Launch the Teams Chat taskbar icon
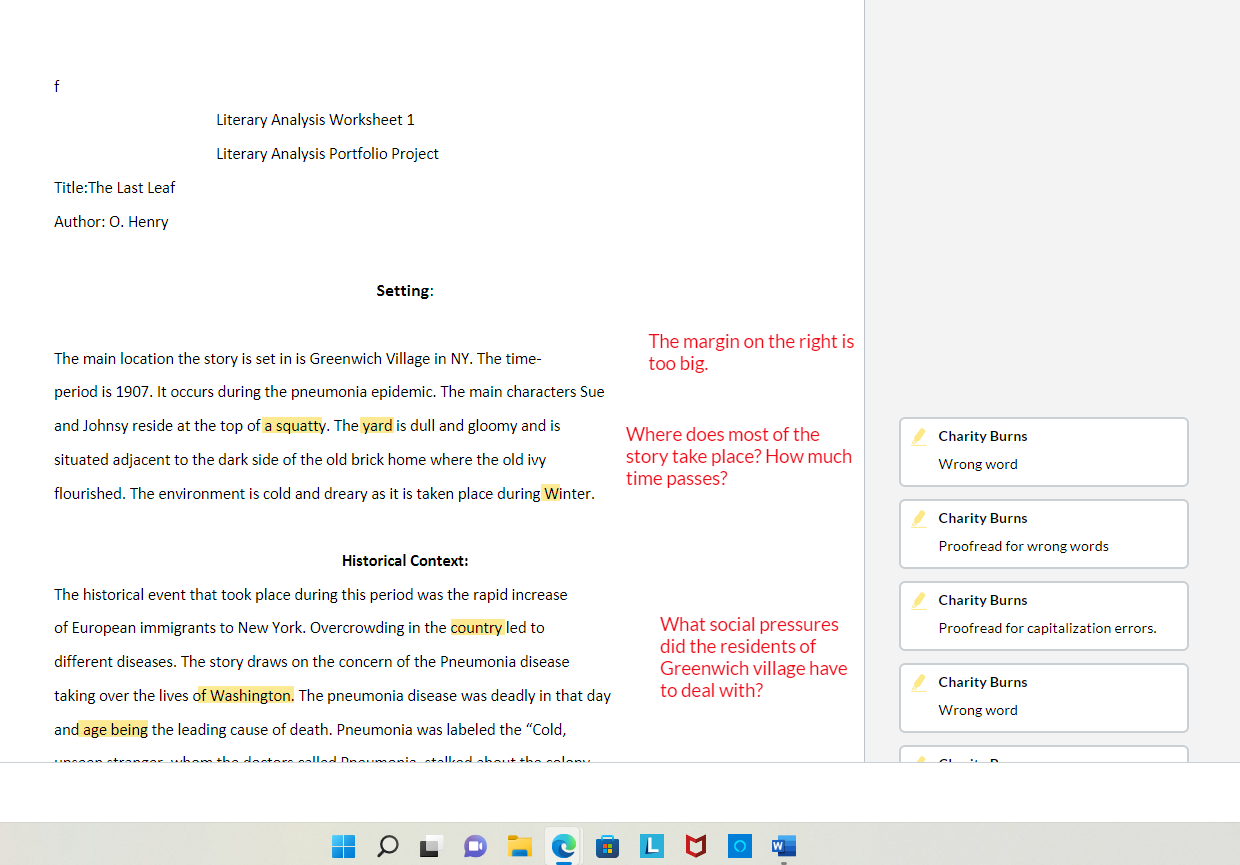This screenshot has height=865, width=1240. coord(474,846)
